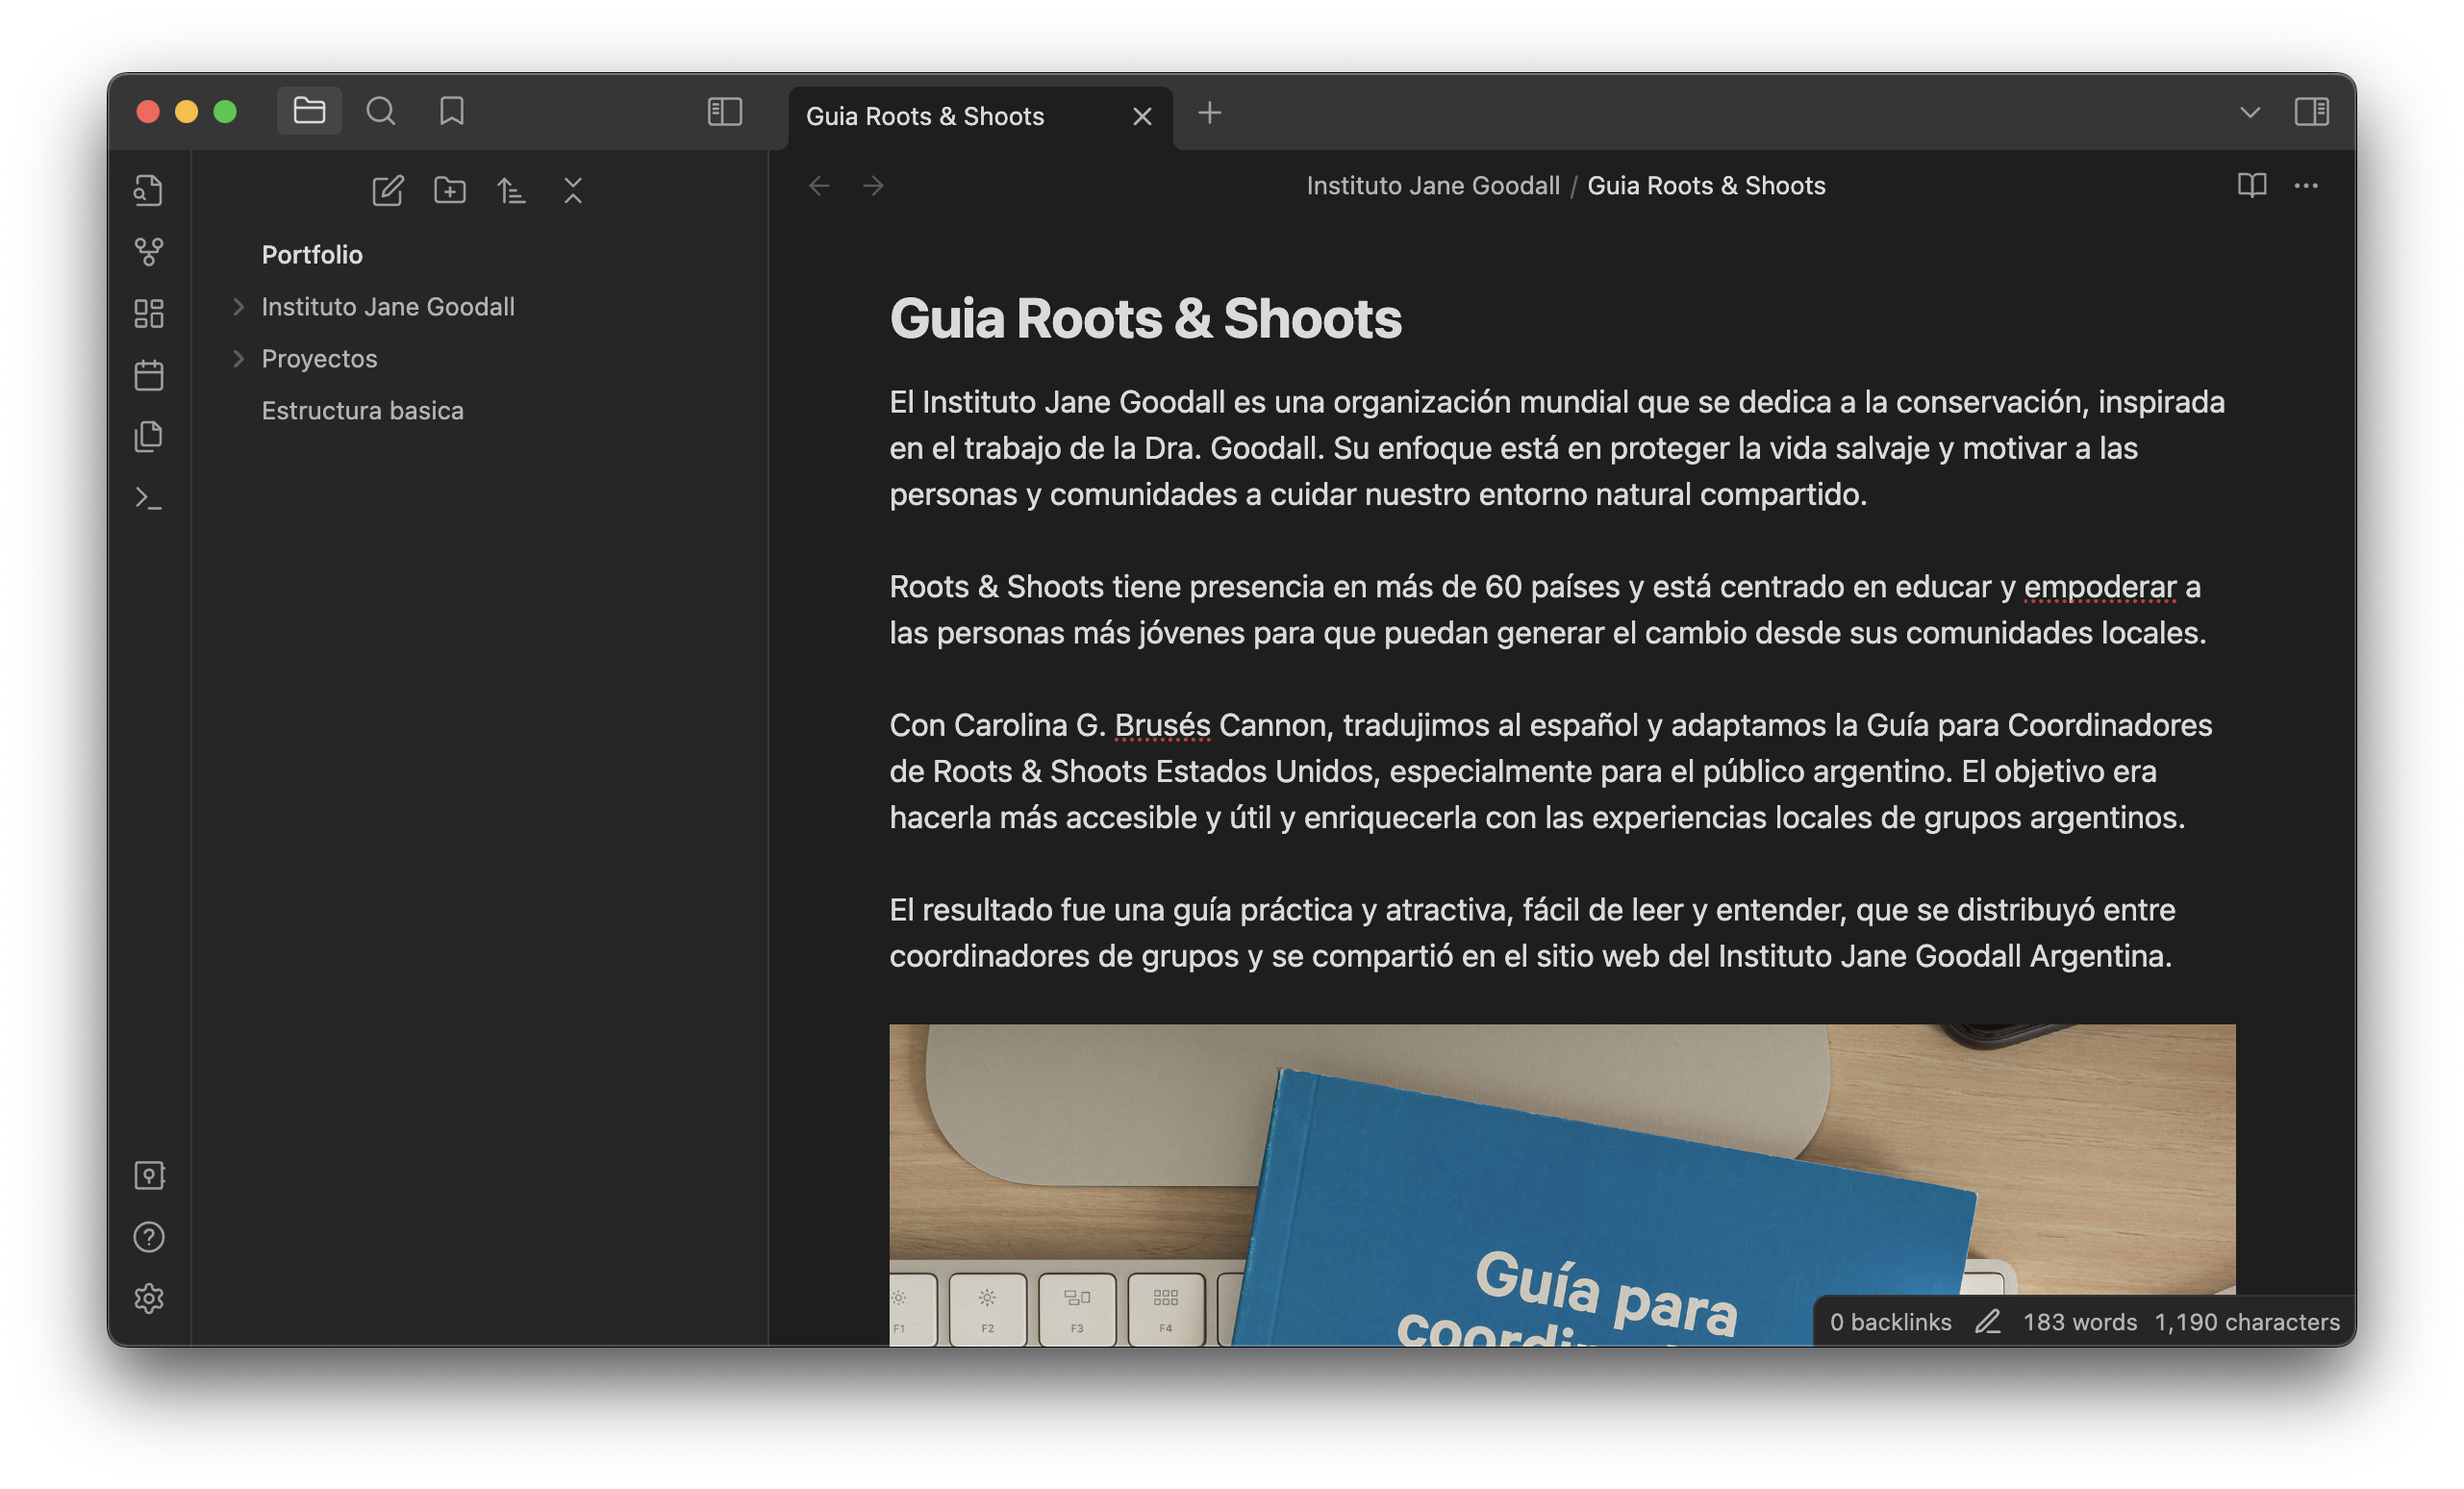Toggle left sidebar visibility
The height and width of the screenshot is (1489, 2464).
[x=724, y=112]
